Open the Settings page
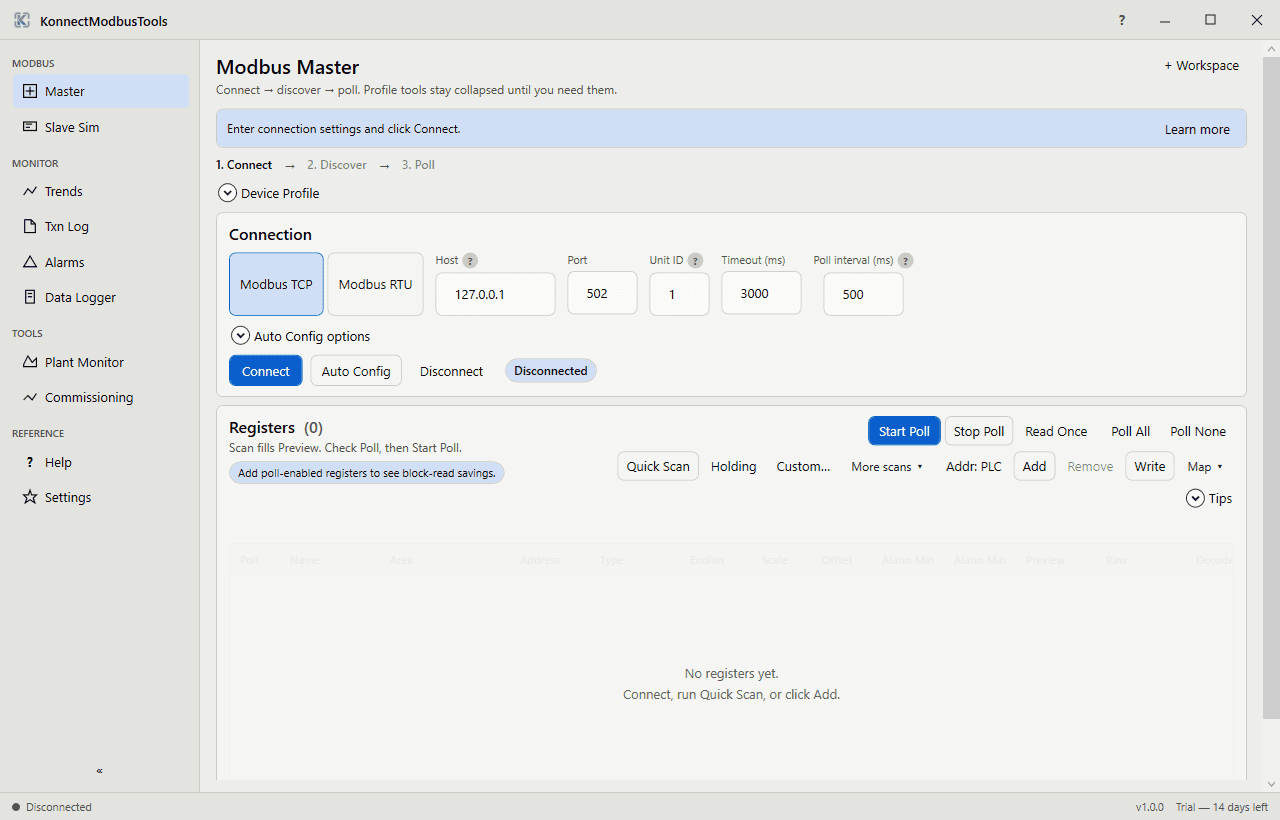Image resolution: width=1280 pixels, height=820 pixels. [x=101, y=497]
